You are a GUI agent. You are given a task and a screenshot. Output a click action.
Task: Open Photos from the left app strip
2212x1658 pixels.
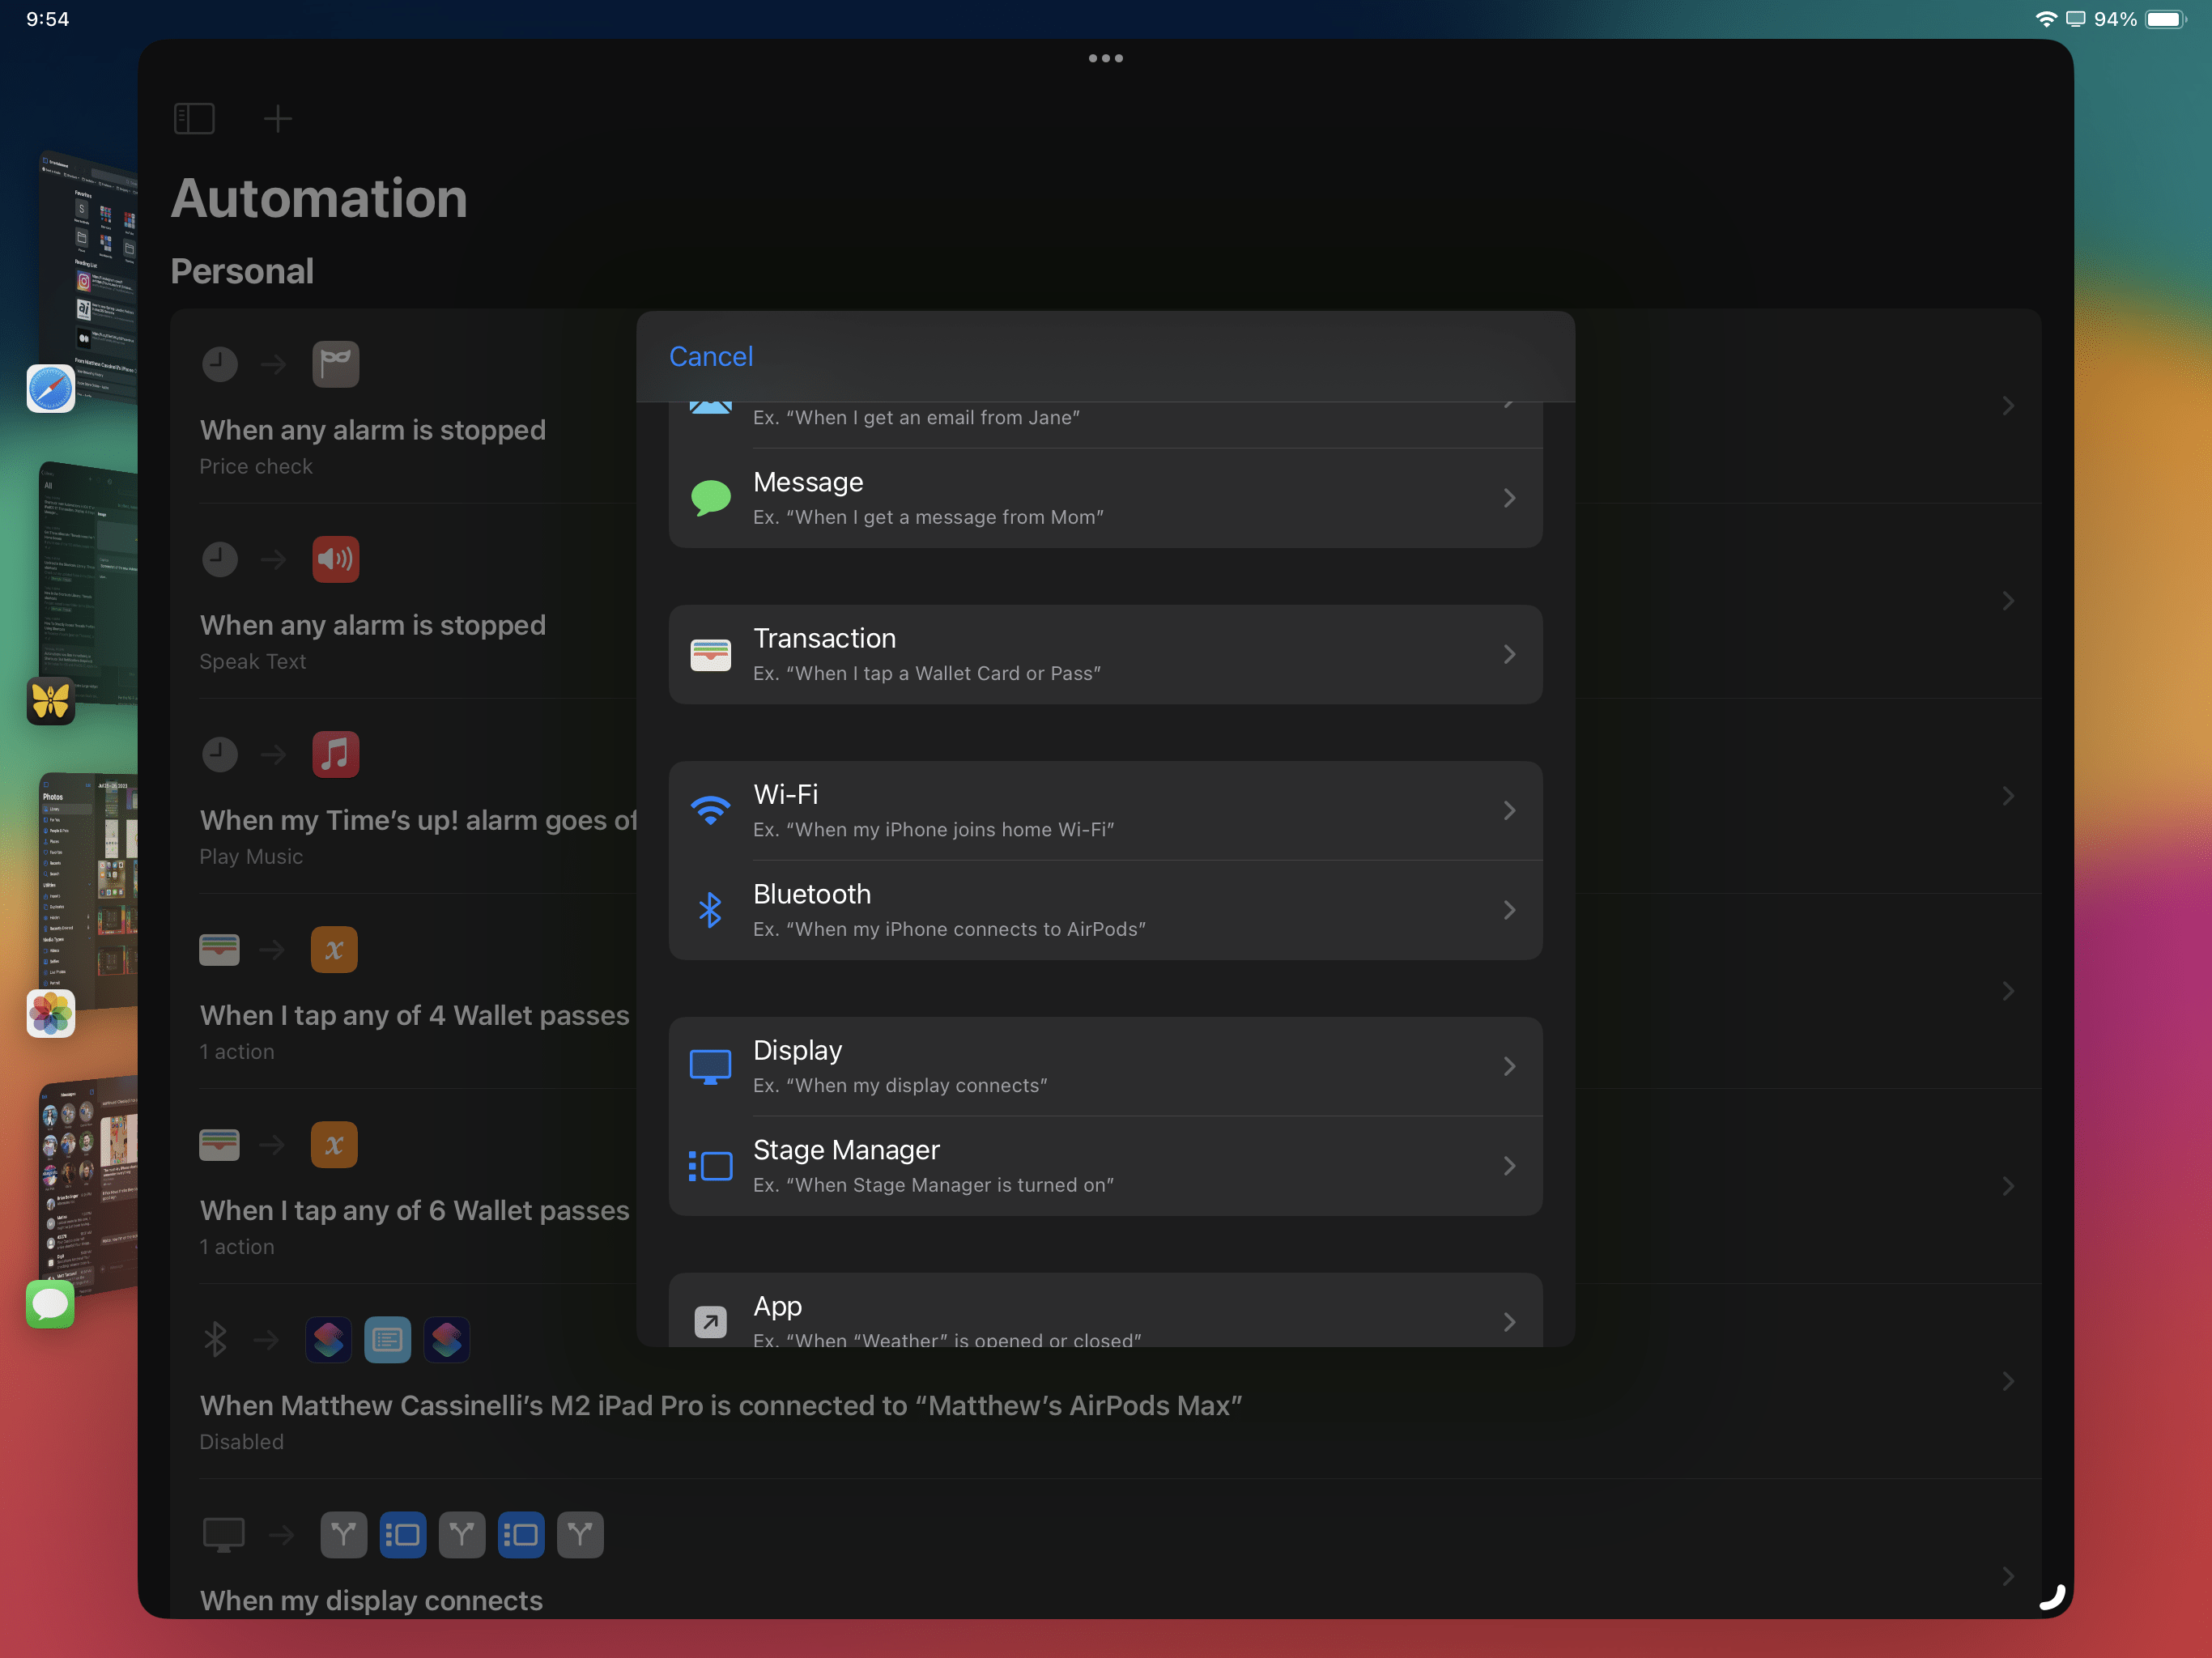click(x=50, y=1014)
